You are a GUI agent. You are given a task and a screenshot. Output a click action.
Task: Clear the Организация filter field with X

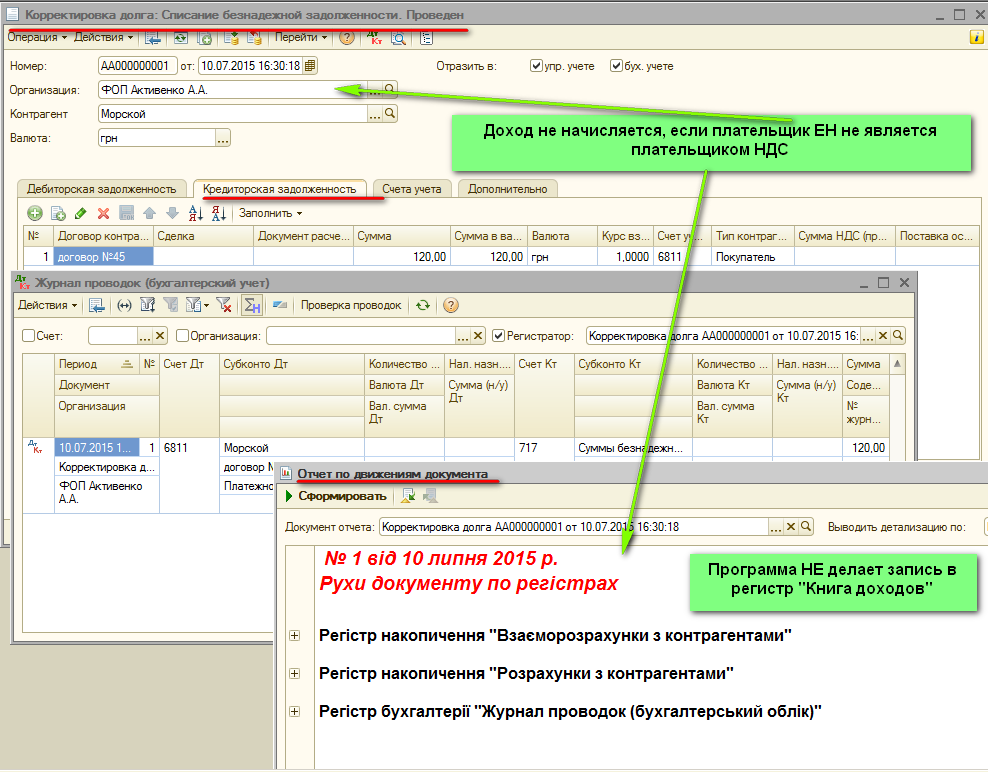click(x=478, y=336)
